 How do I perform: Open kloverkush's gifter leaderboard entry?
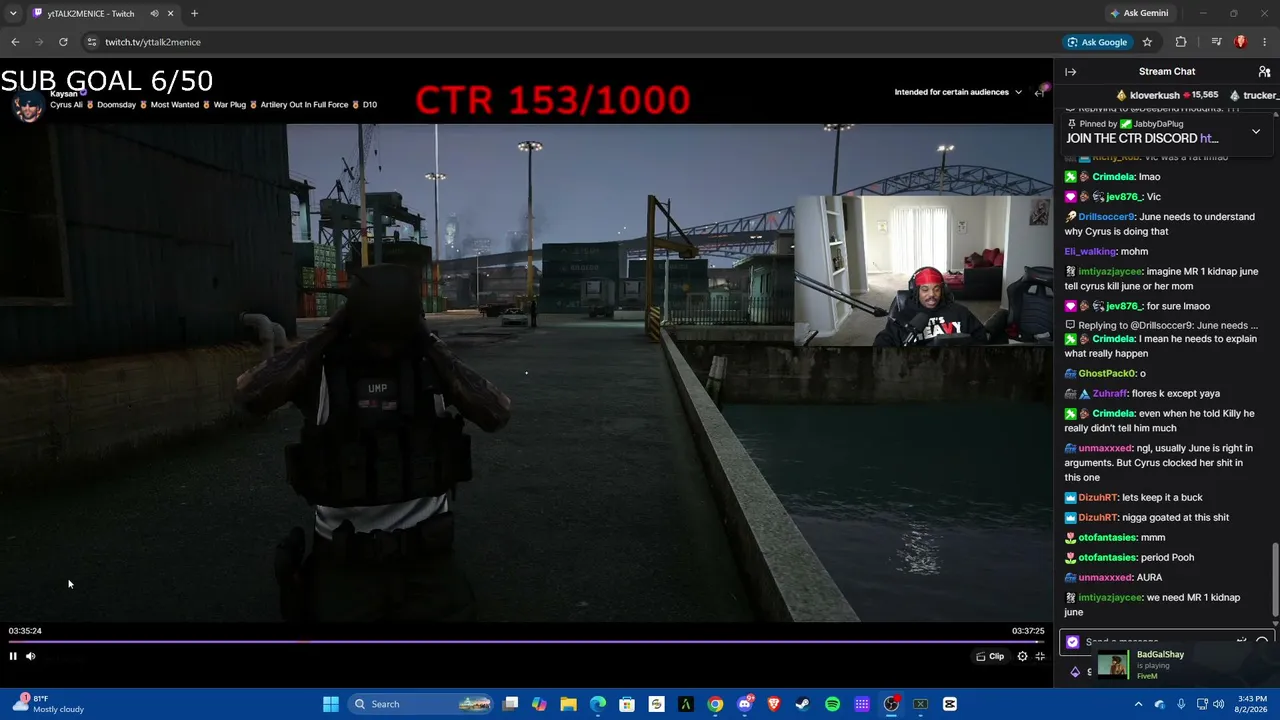pyautogui.click(x=1167, y=95)
